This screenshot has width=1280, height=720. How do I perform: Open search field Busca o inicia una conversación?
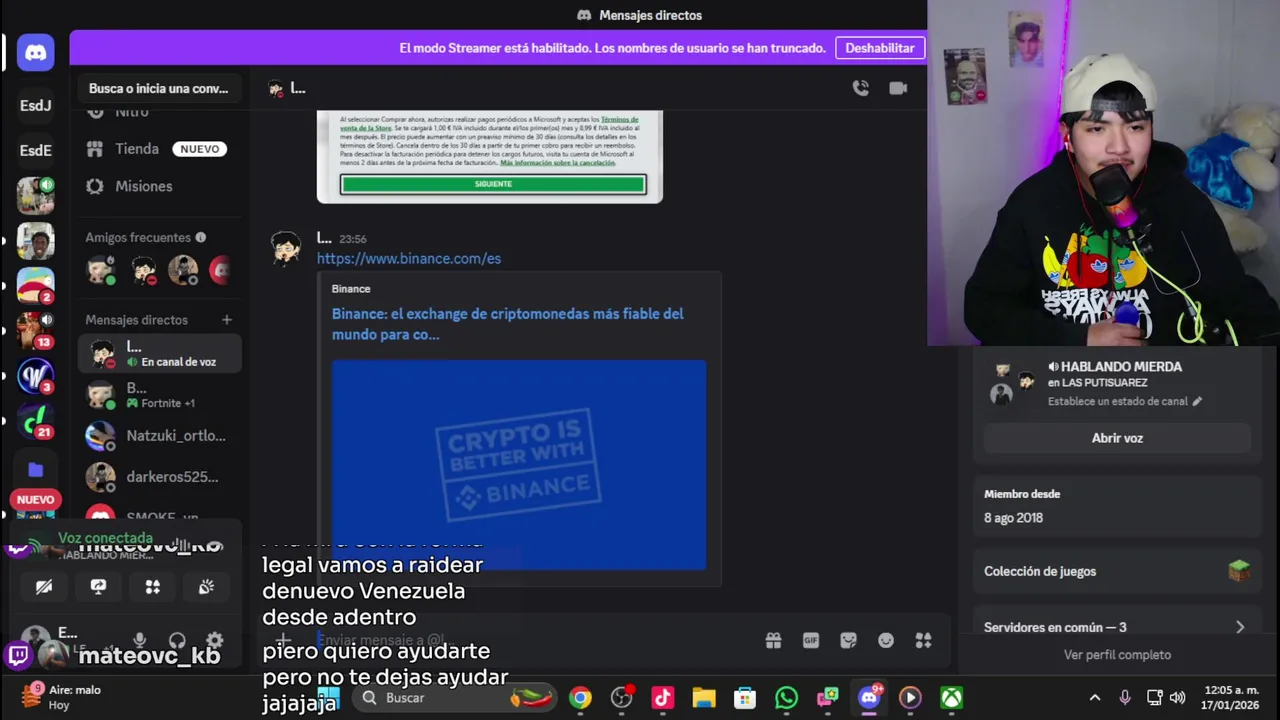click(x=158, y=88)
